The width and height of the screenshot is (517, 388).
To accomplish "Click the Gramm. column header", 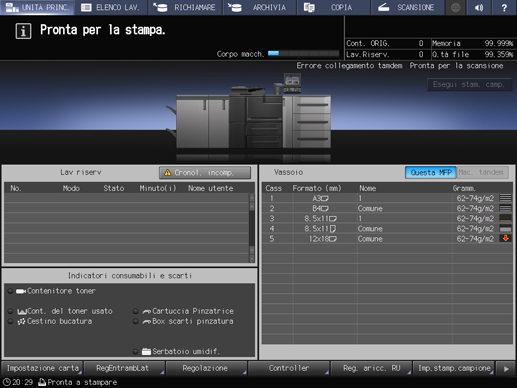I will coord(464,188).
